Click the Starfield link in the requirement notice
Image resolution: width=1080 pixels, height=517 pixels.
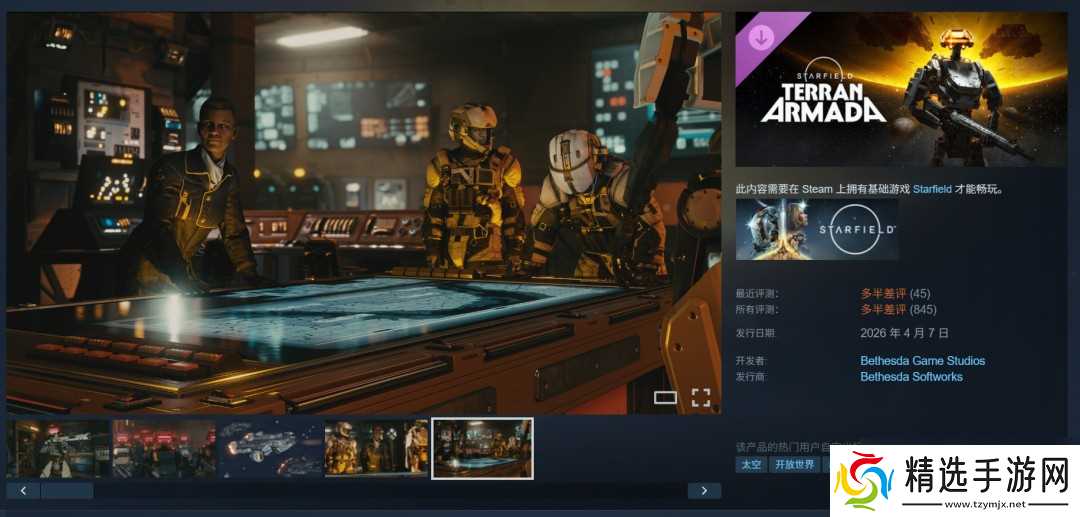(932, 189)
